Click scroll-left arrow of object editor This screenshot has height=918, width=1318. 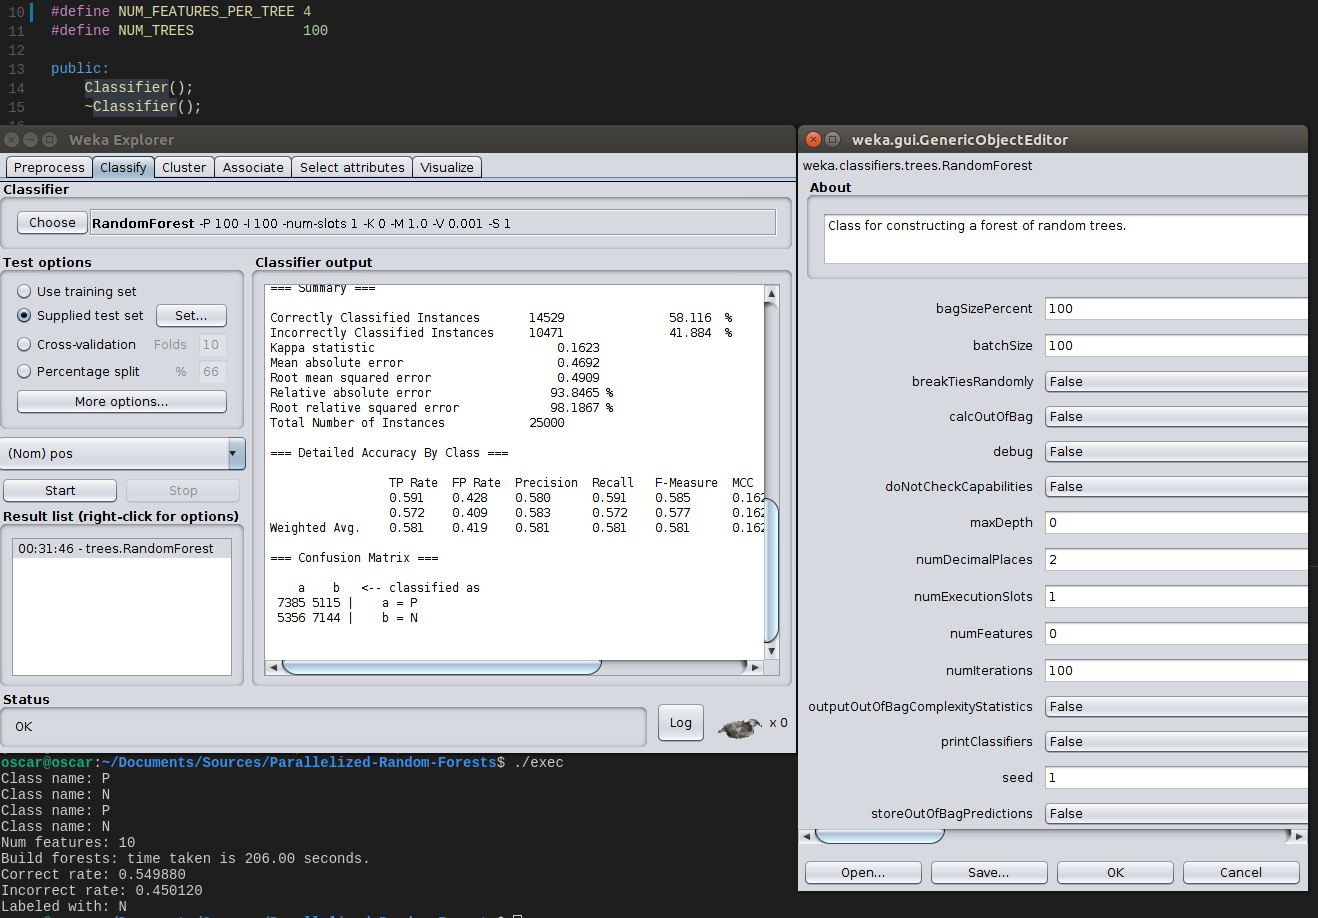point(806,836)
